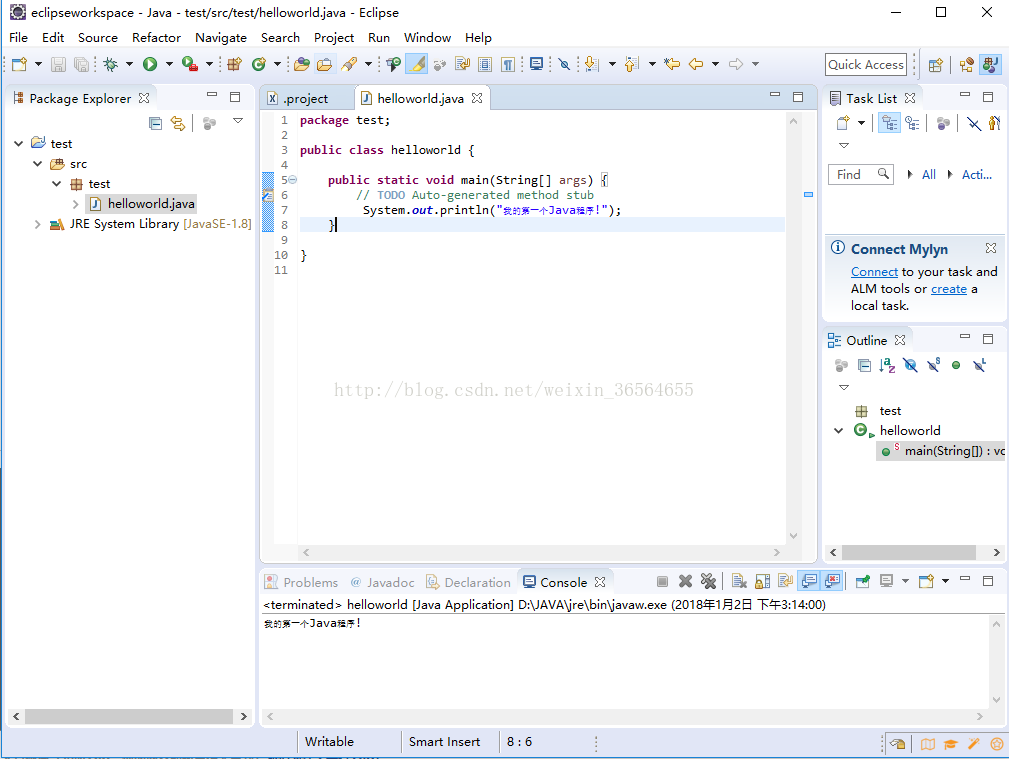Click the Open Type icon

302,64
